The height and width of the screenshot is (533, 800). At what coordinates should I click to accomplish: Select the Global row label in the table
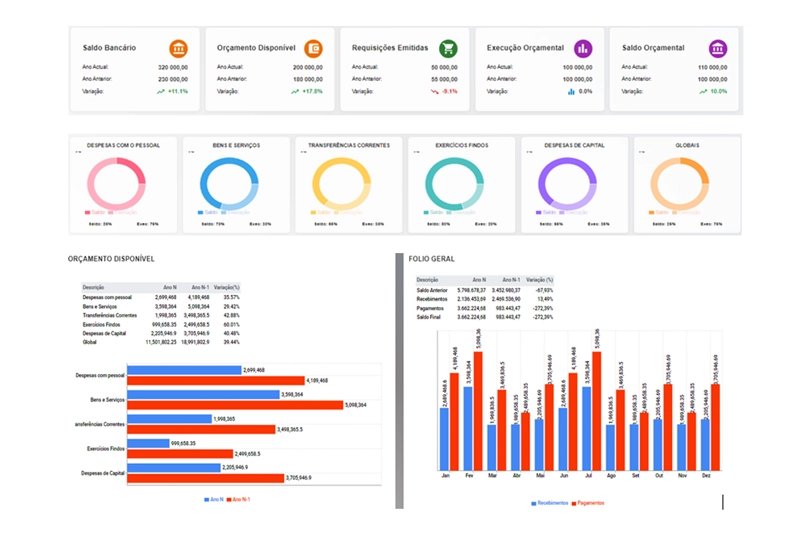89,342
